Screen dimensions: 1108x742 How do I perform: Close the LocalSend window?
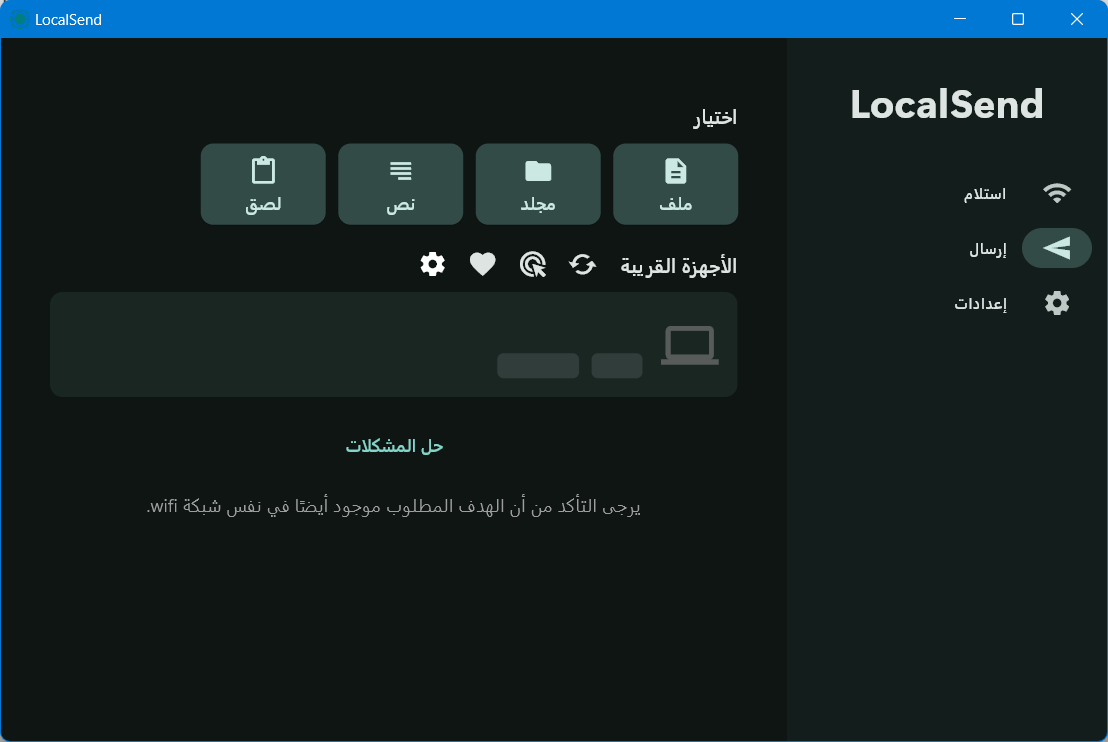1076,19
